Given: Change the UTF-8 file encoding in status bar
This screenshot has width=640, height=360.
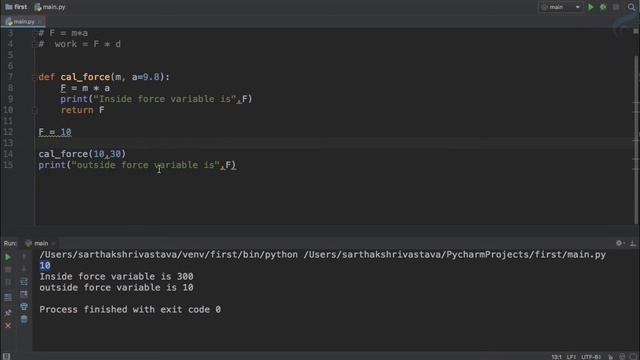Looking at the screenshot, I should tap(591, 357).
